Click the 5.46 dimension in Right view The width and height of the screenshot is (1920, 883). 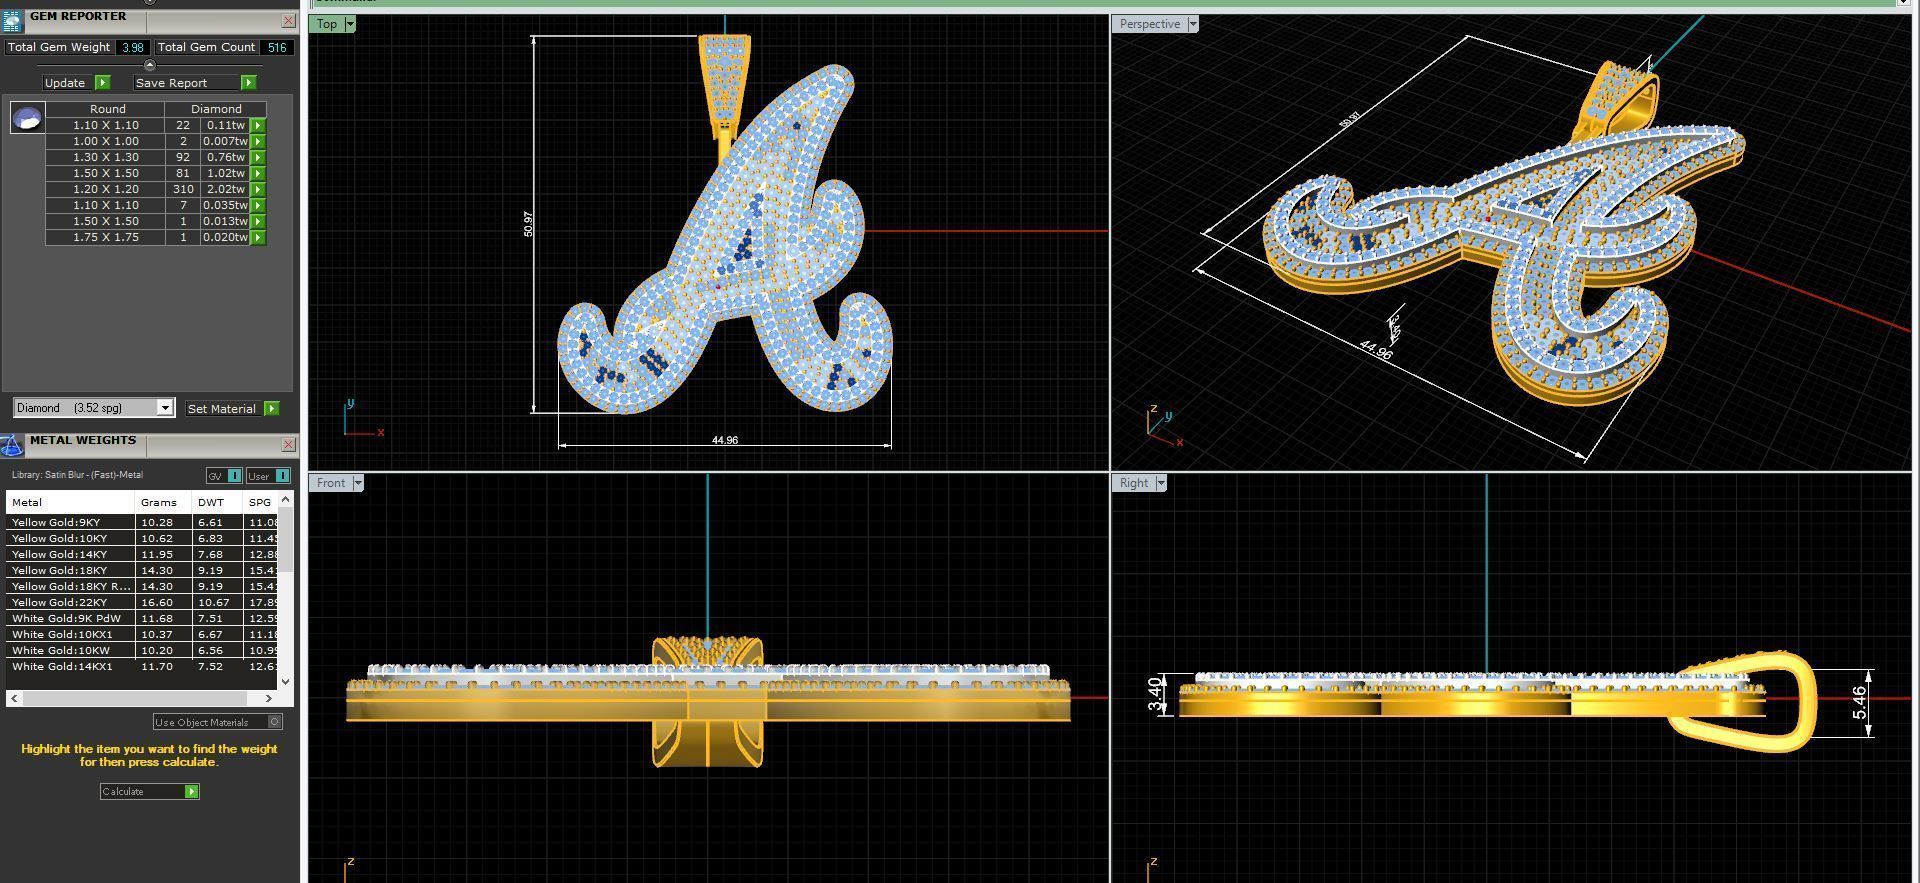[1859, 702]
